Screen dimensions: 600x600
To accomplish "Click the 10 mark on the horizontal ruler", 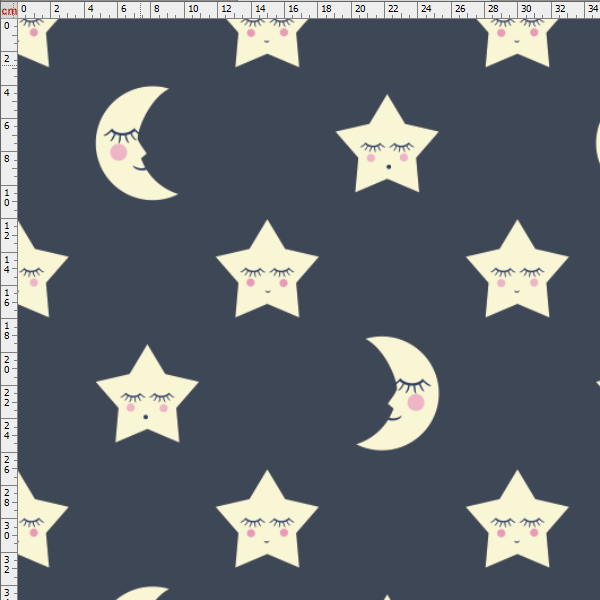I will pyautogui.click(x=193, y=9).
